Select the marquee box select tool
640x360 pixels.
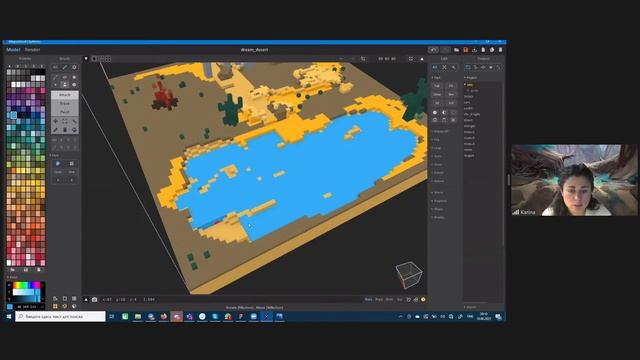click(64, 121)
